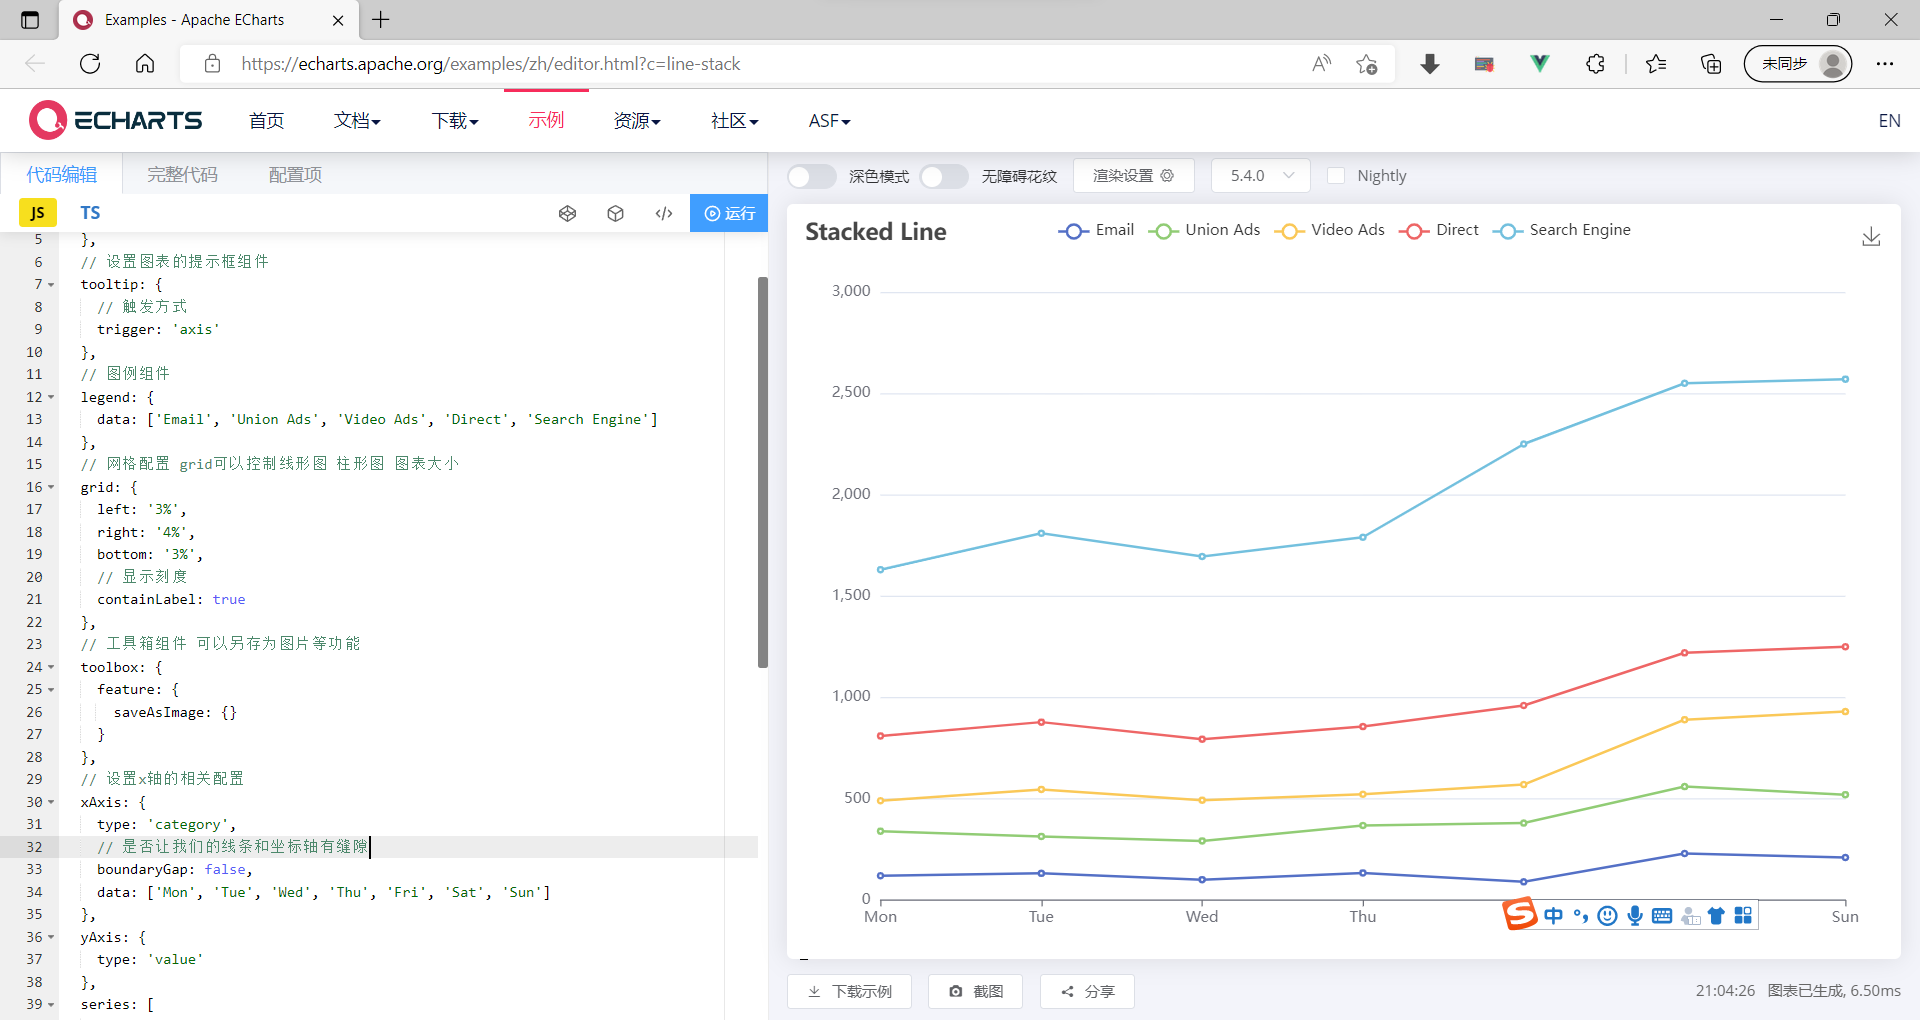Click the ECharts logo
The height and width of the screenshot is (1020, 1920).
coord(115,119)
